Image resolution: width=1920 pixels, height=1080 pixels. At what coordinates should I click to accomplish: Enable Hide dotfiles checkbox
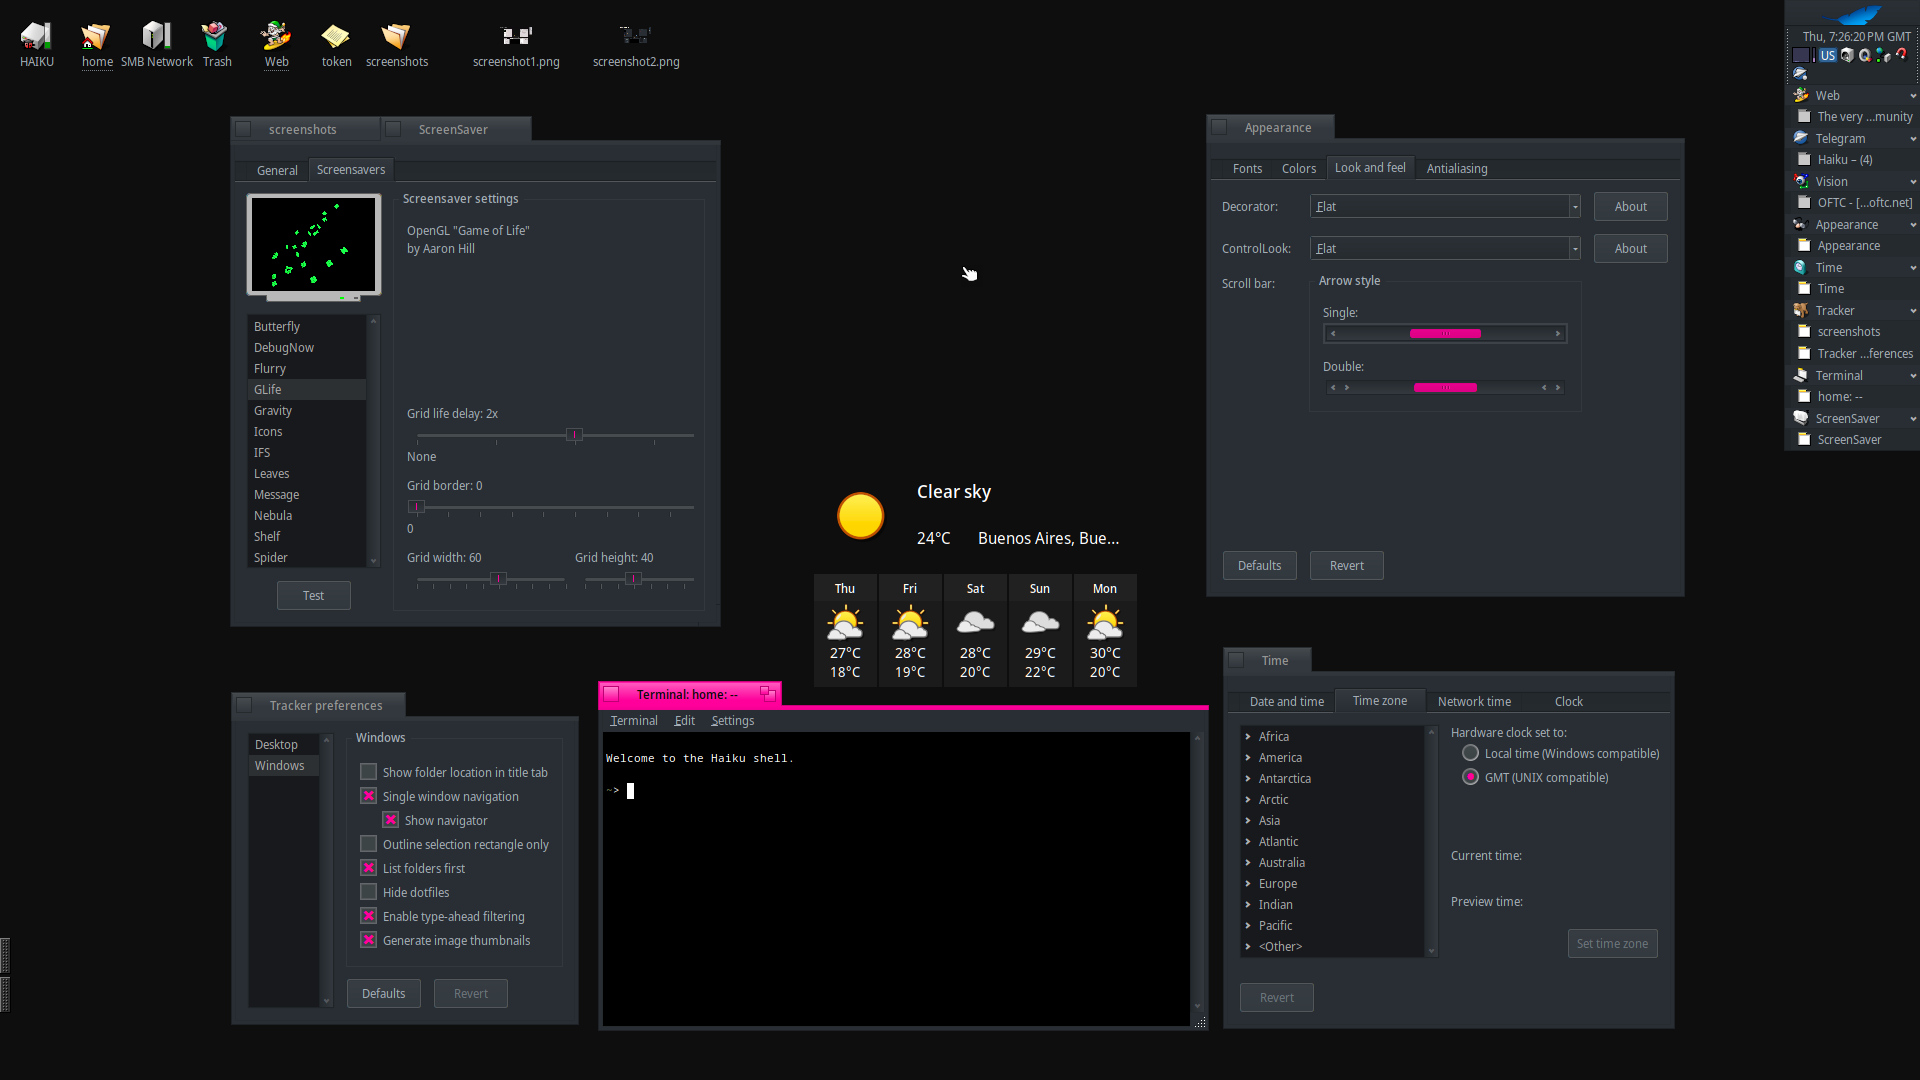click(x=368, y=892)
